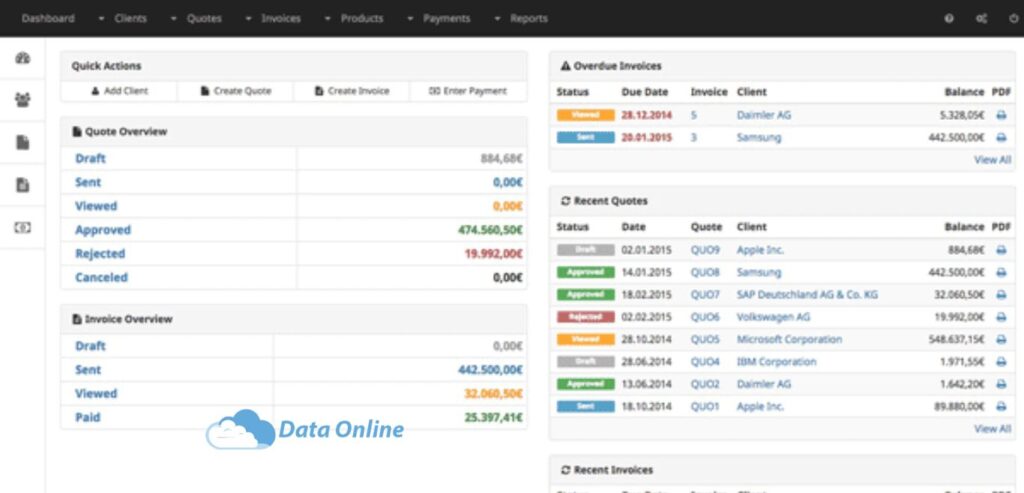Print PDF for Daimler AG overdue invoice

point(1001,115)
